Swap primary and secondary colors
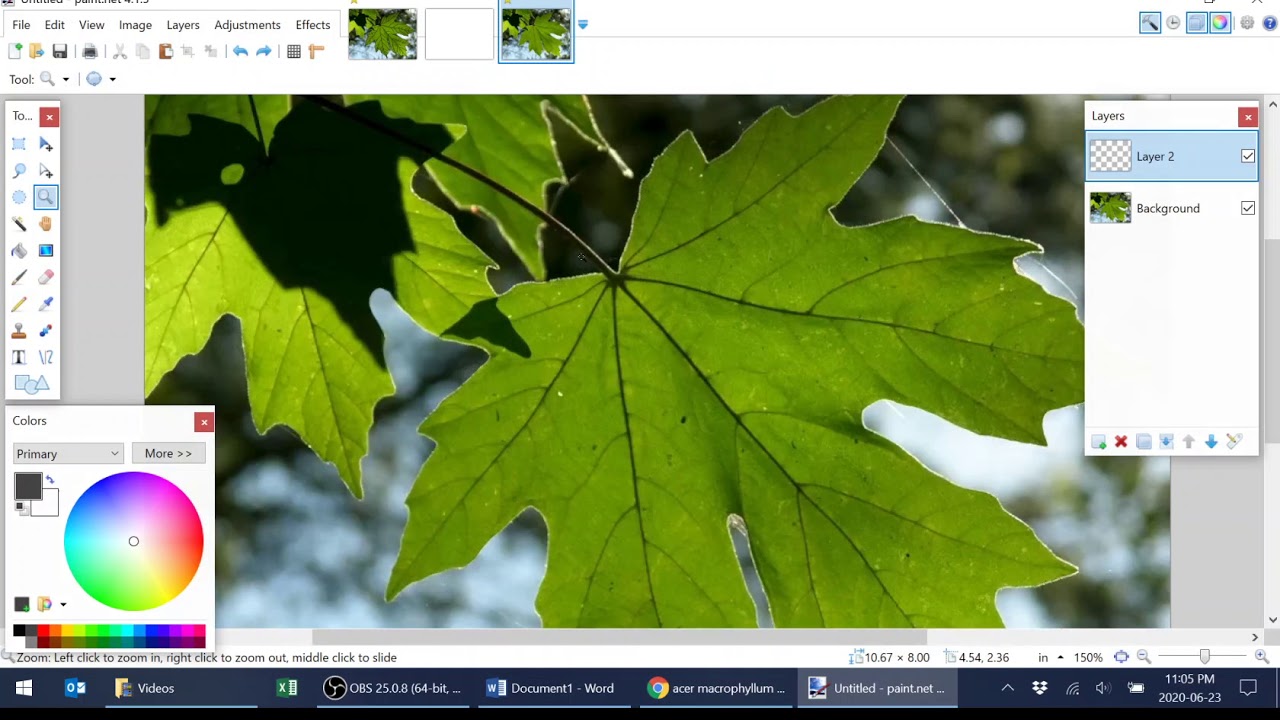This screenshot has width=1280, height=720. pos(50,480)
